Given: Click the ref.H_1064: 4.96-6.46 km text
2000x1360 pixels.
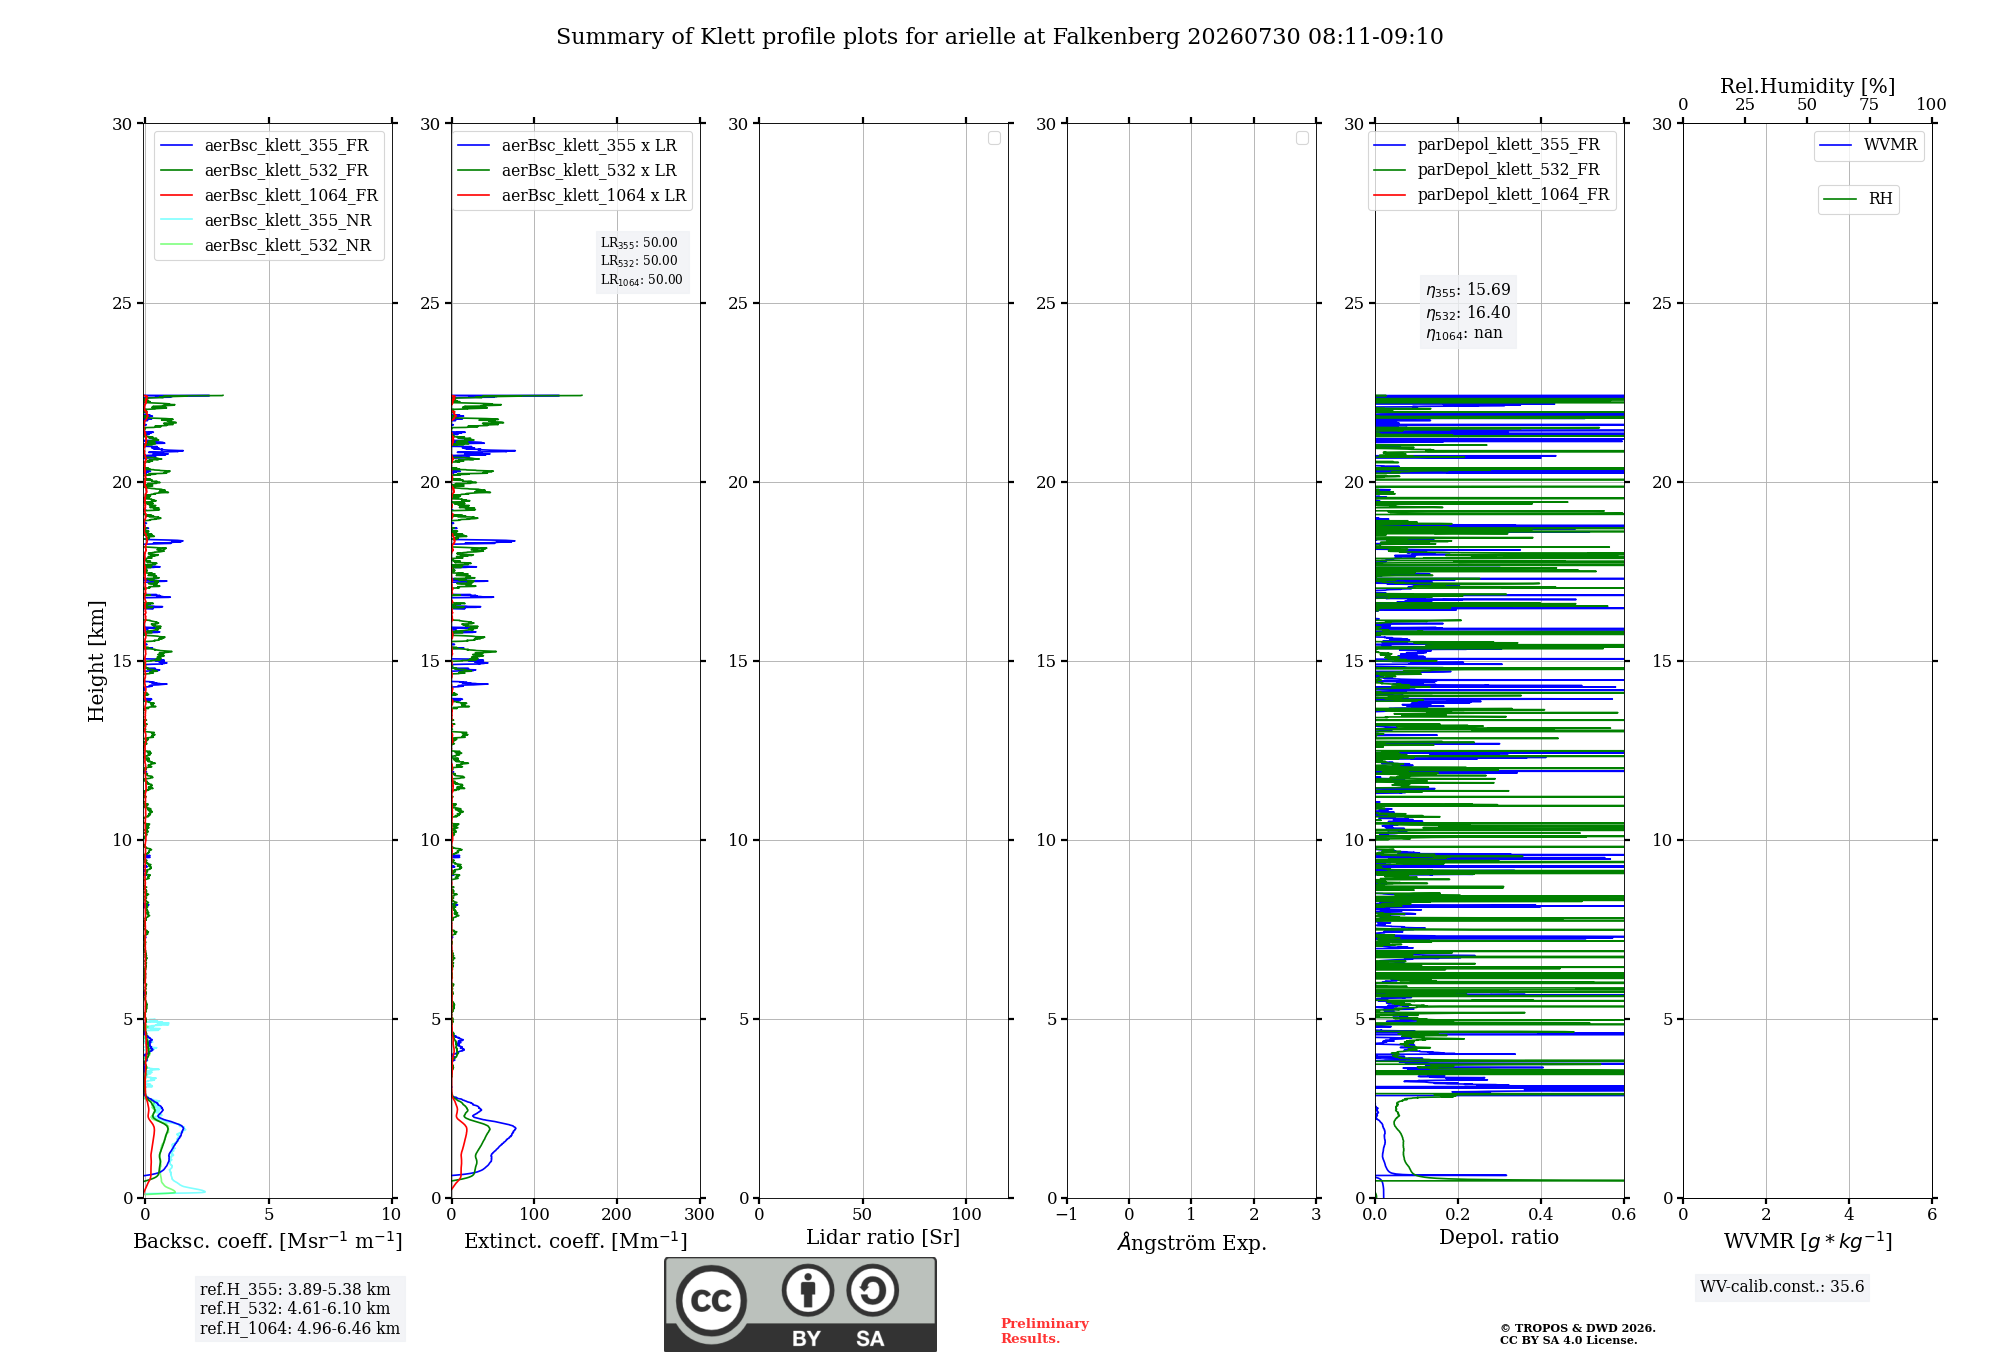Looking at the screenshot, I should pyautogui.click(x=300, y=1329).
